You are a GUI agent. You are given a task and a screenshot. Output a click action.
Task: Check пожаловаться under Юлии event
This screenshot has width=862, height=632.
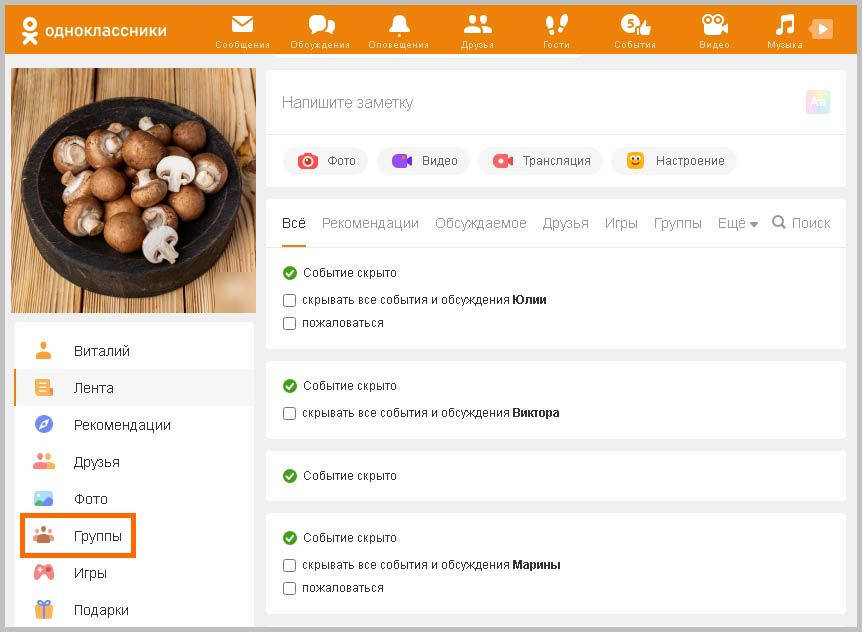click(x=289, y=323)
